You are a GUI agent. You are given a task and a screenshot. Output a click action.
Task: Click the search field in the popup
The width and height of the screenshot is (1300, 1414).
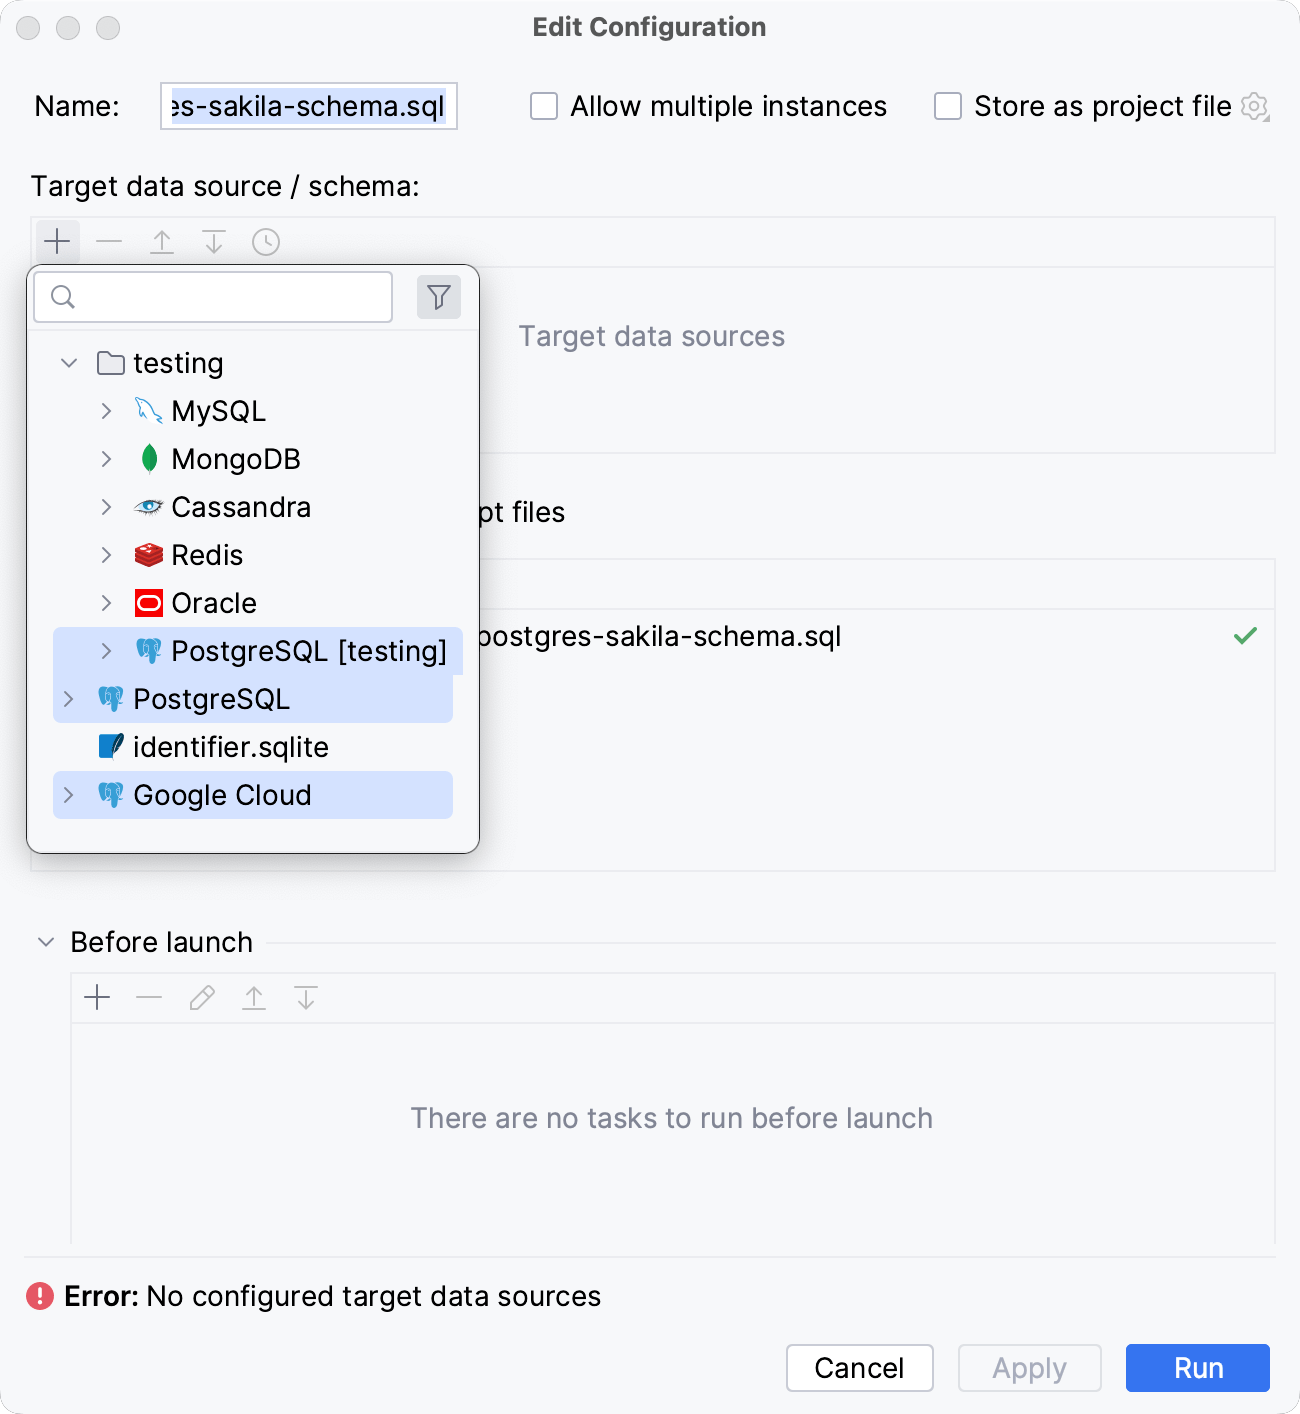click(x=212, y=296)
